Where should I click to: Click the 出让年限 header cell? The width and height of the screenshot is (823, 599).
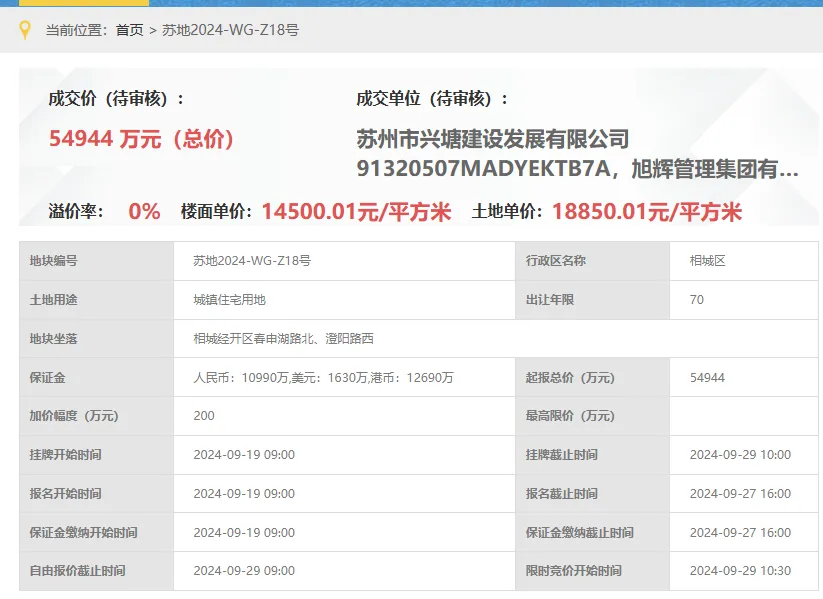tap(593, 300)
